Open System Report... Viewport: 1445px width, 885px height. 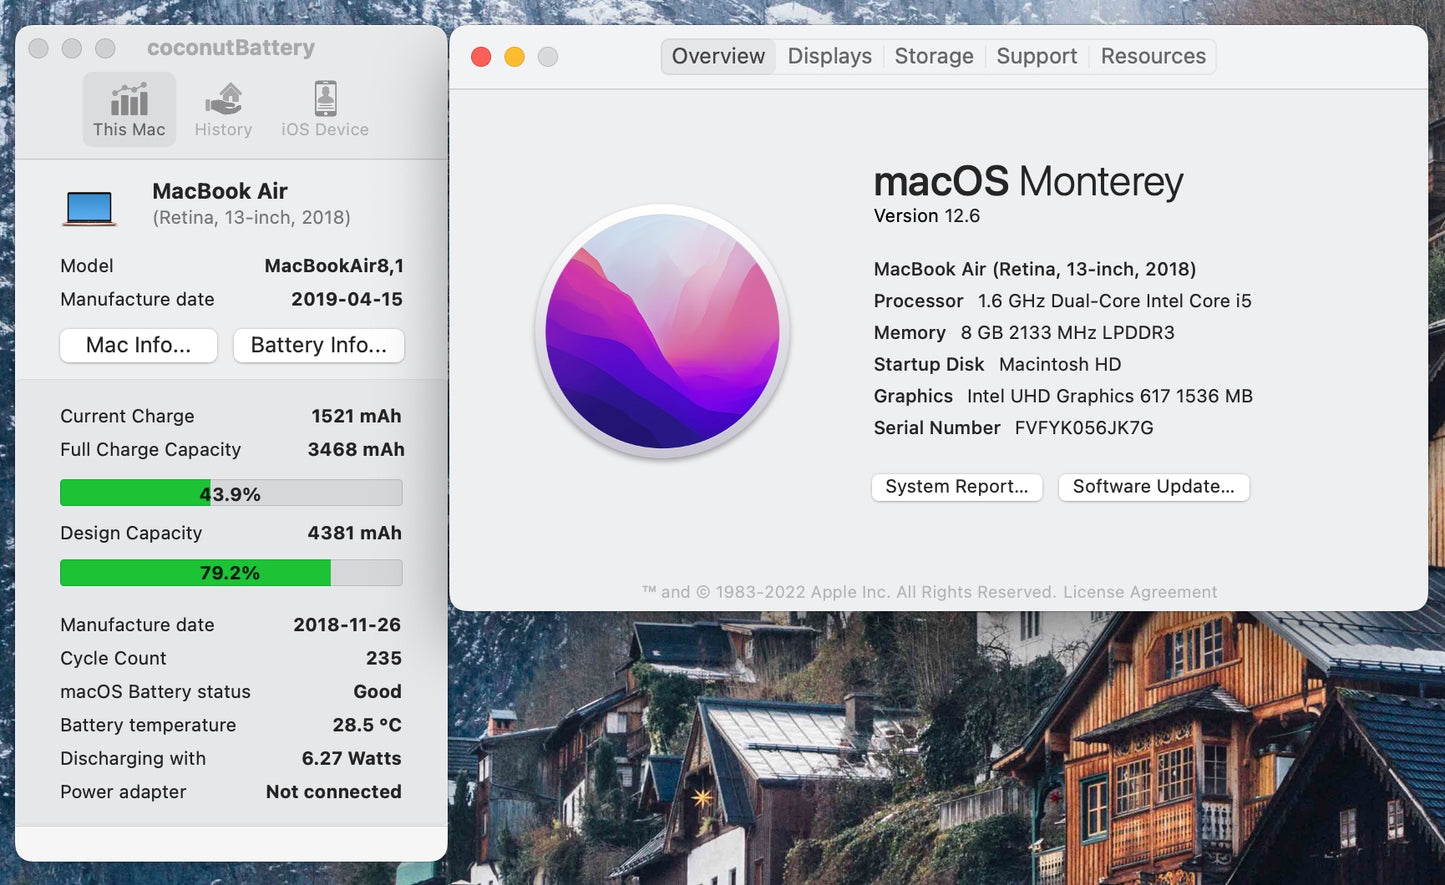956,487
